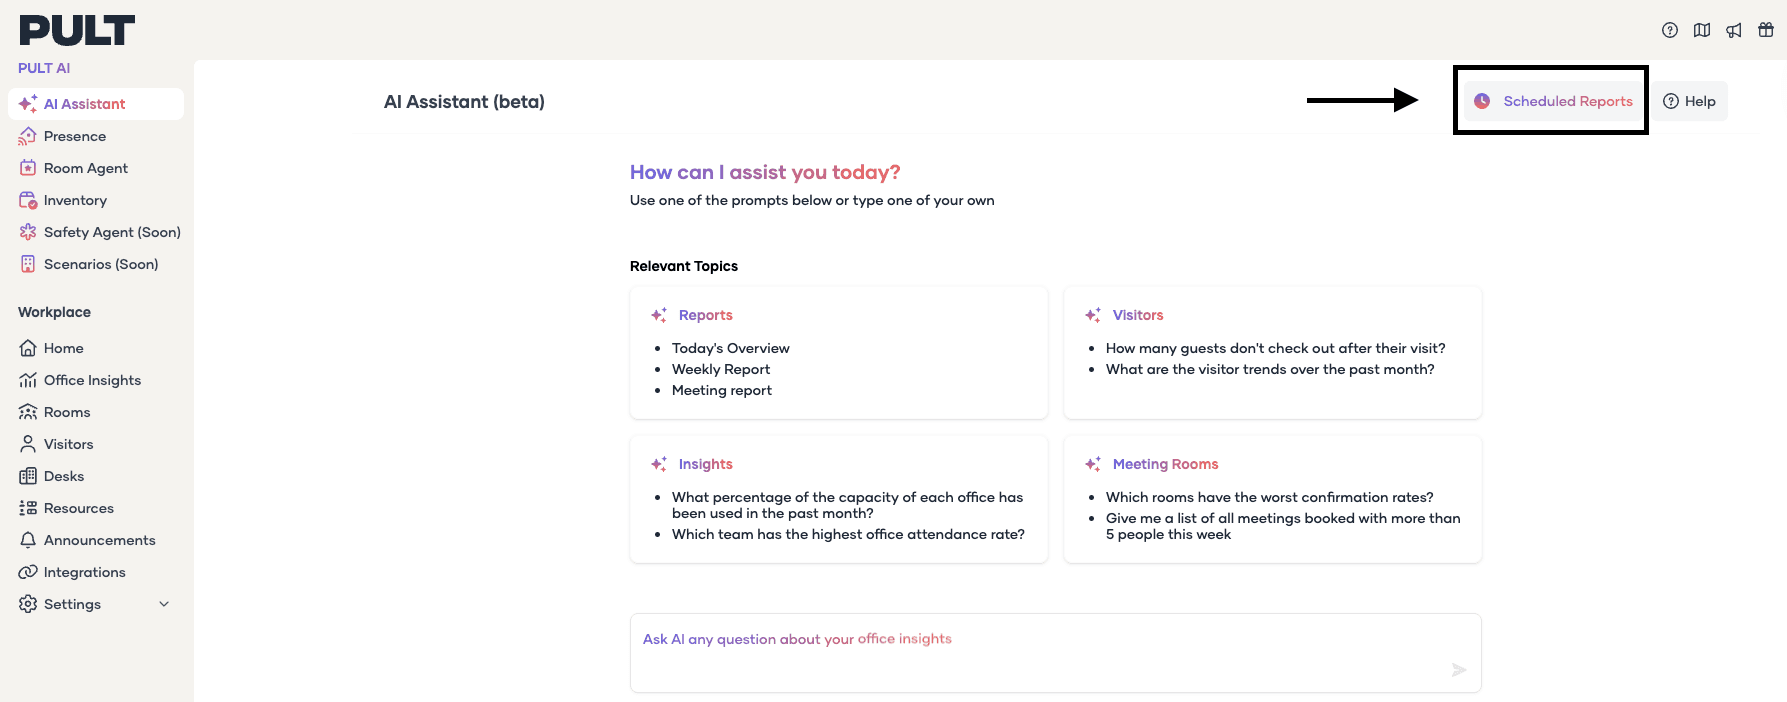Open Scheduled Reports
This screenshot has height=702, width=1787.
coord(1553,101)
